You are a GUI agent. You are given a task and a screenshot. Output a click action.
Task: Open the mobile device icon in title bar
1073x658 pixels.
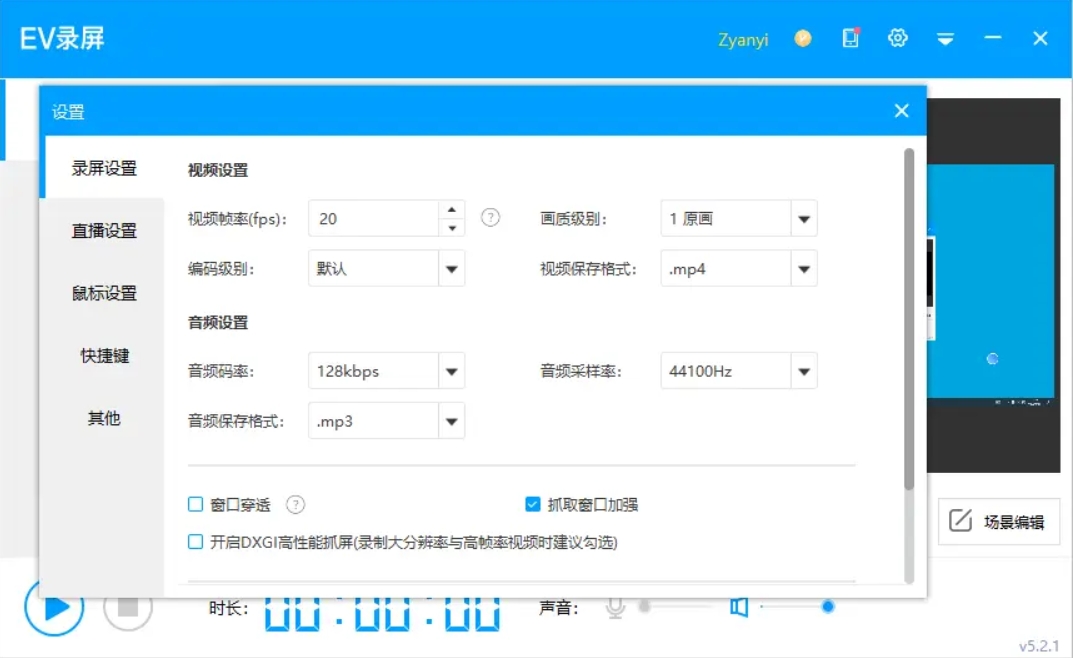pyautogui.click(x=851, y=38)
